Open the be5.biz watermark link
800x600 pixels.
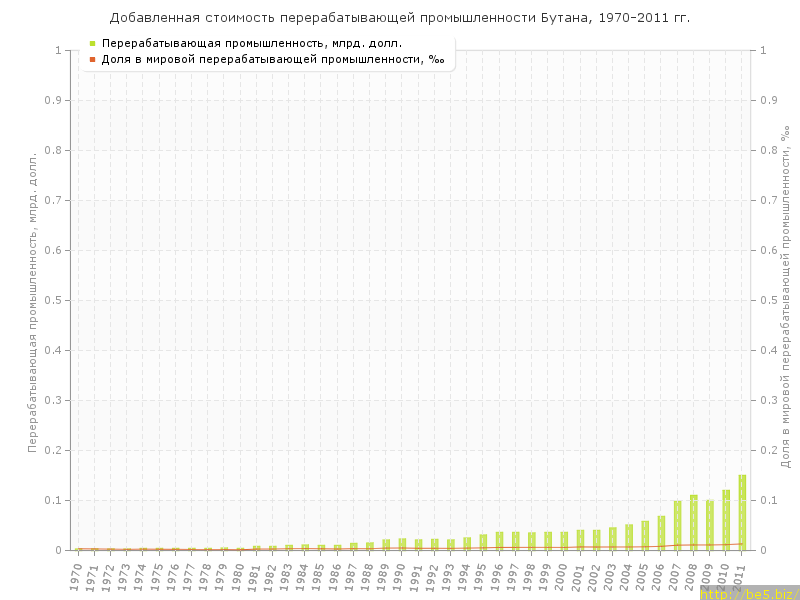coord(749,593)
